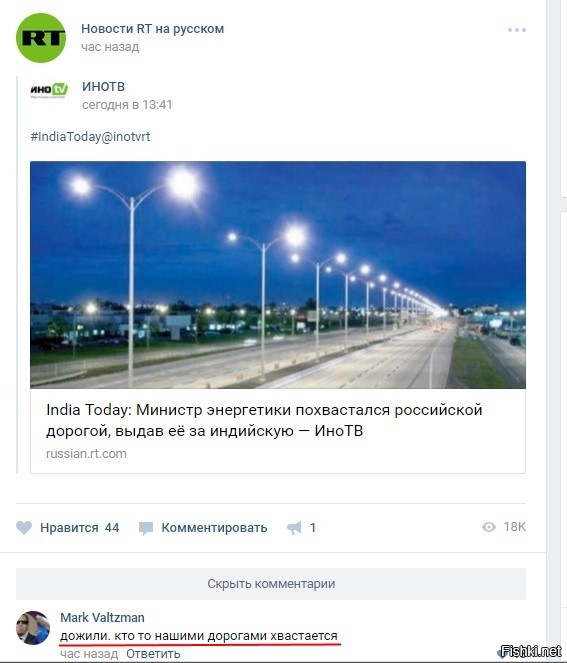Click the comment speech bubble icon
This screenshot has width=567, height=663.
point(146,528)
